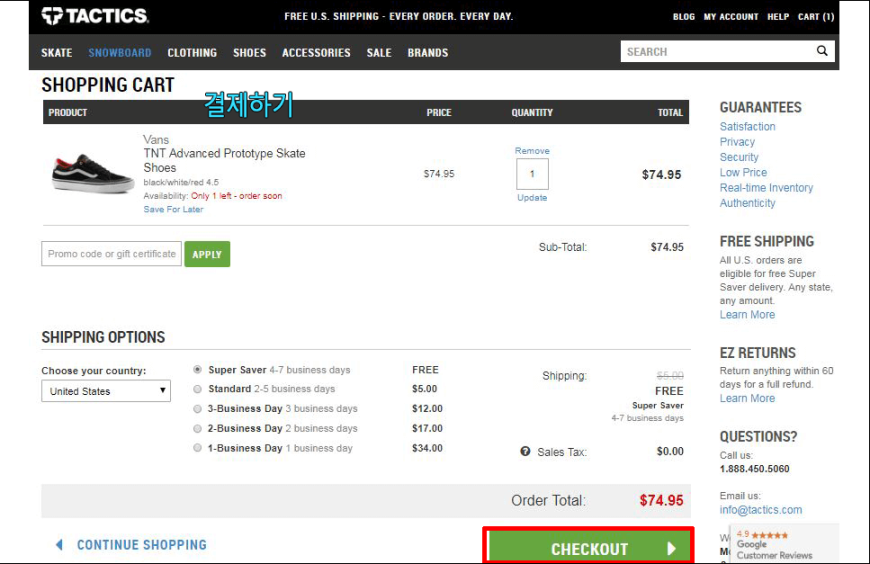Pick 1-Business Day shipping option
The height and width of the screenshot is (564, 870).
198,448
